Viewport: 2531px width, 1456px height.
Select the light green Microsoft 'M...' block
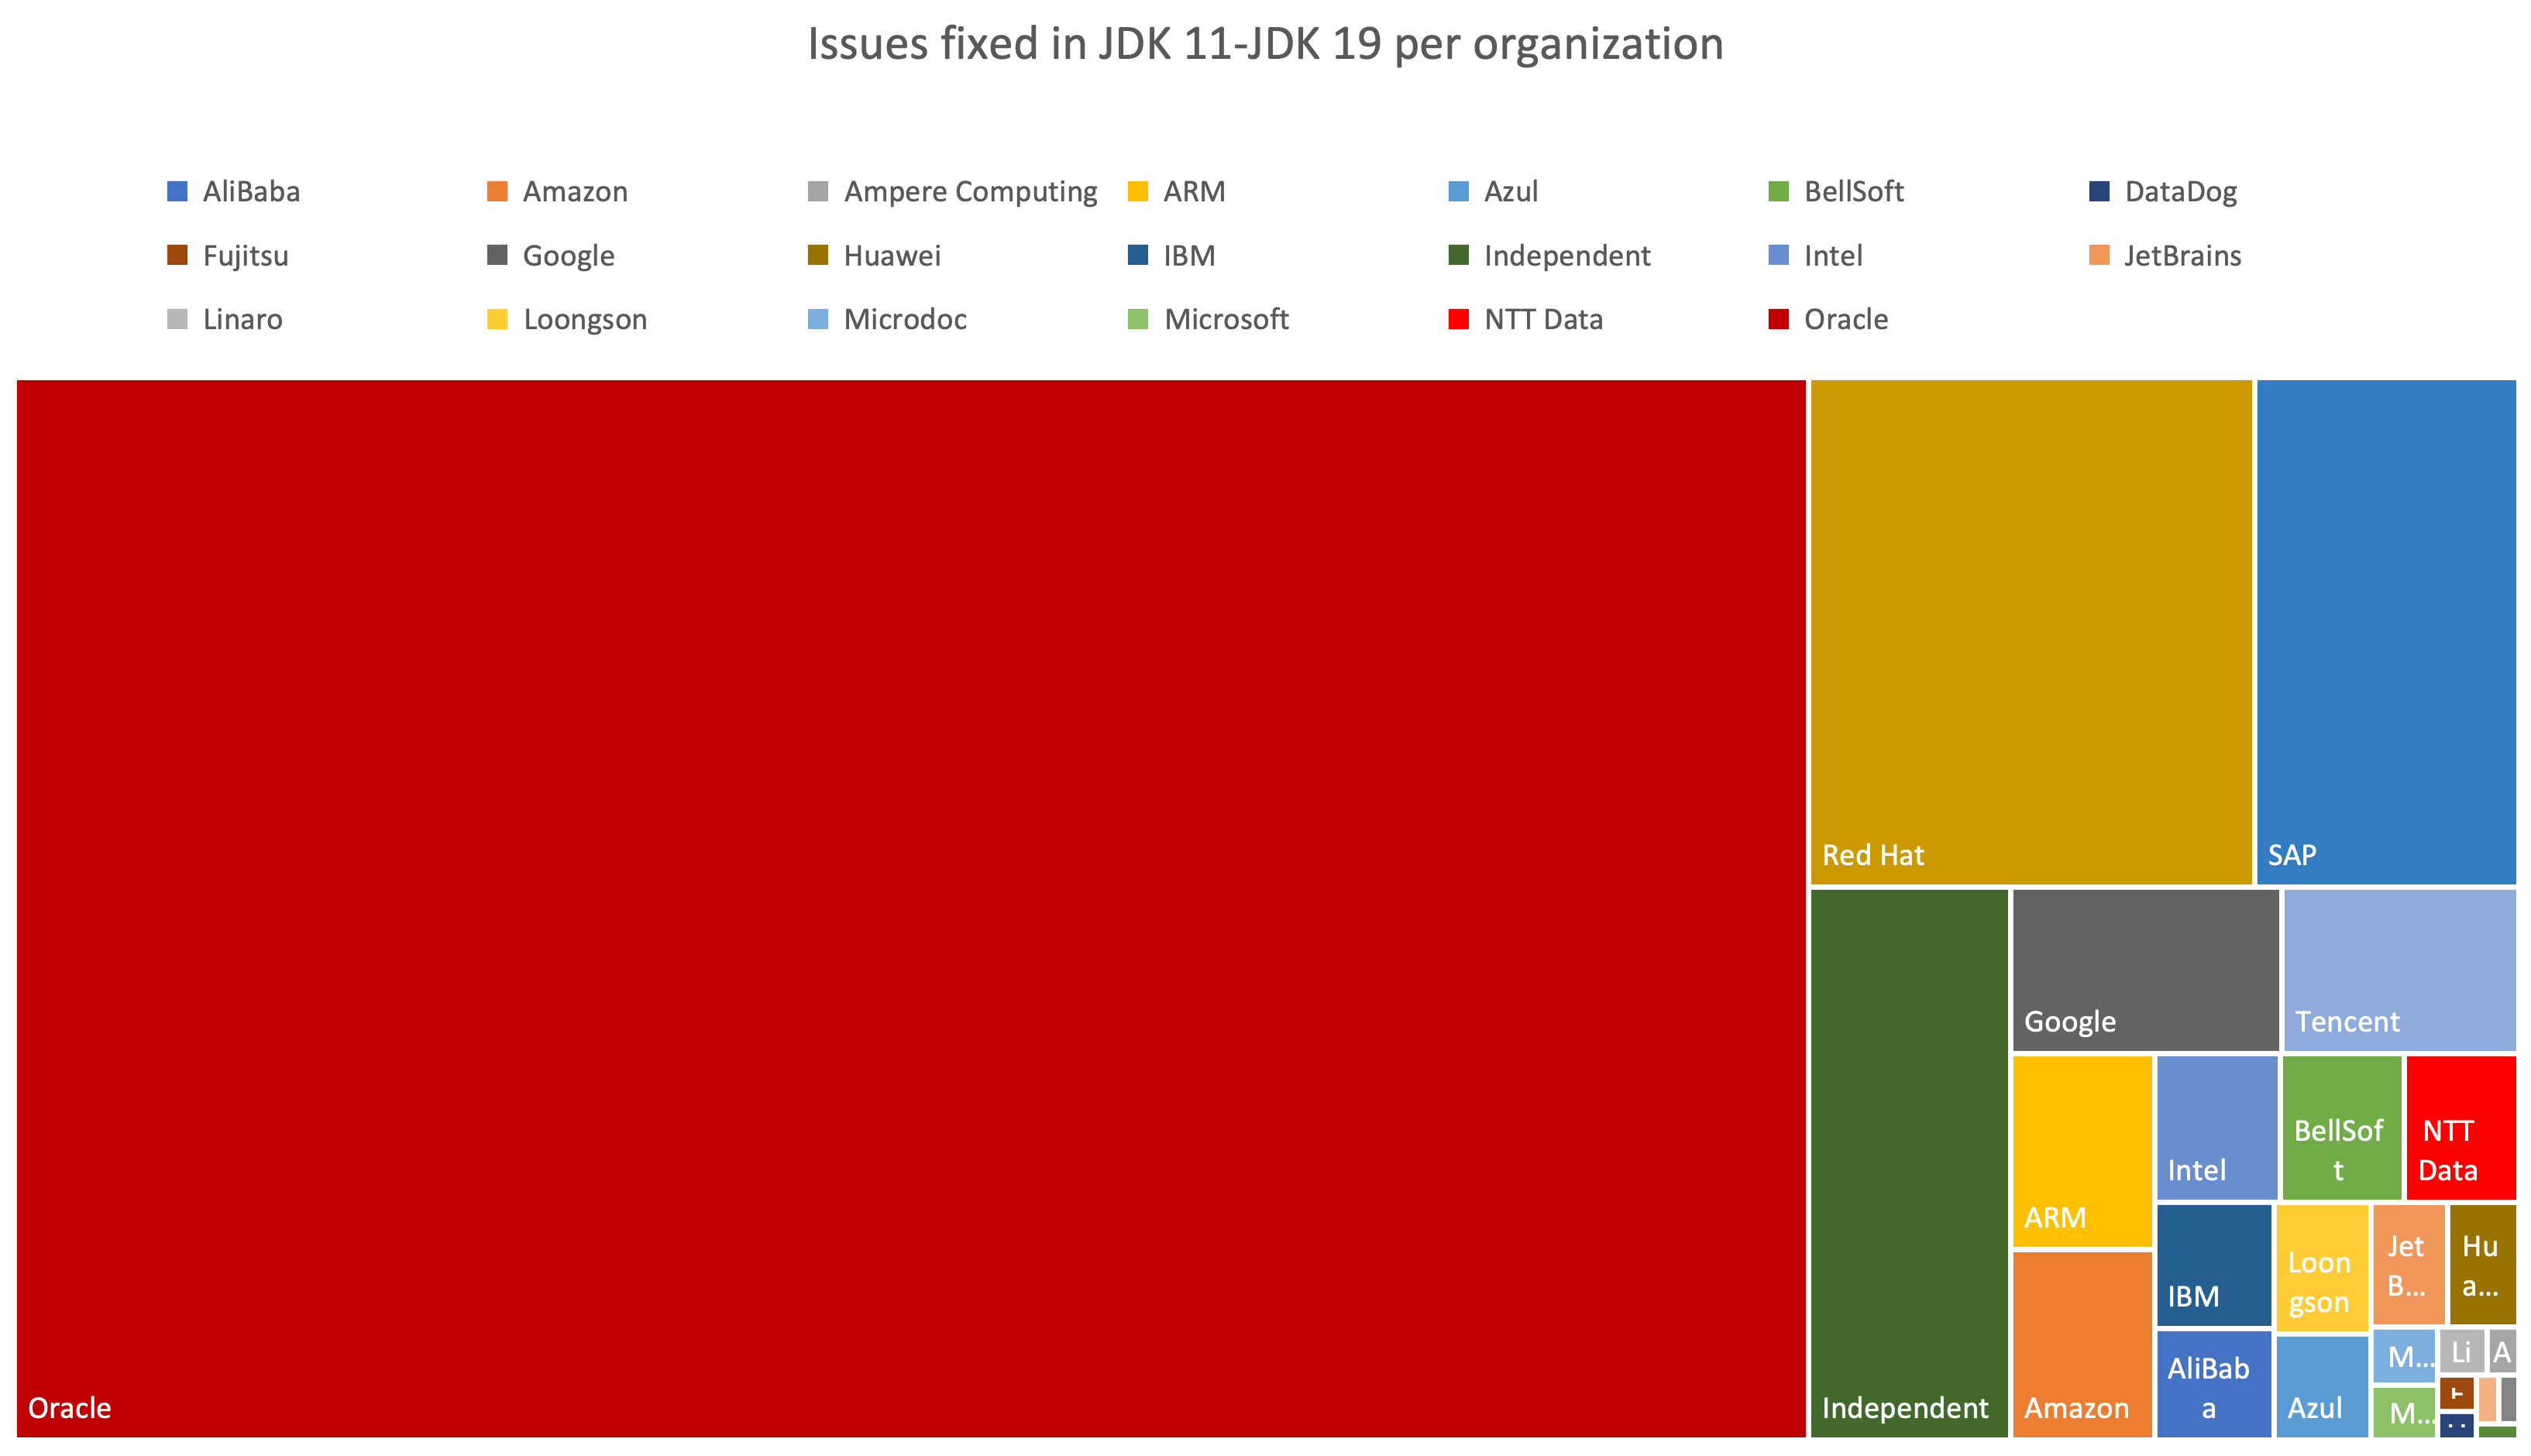click(2404, 1412)
